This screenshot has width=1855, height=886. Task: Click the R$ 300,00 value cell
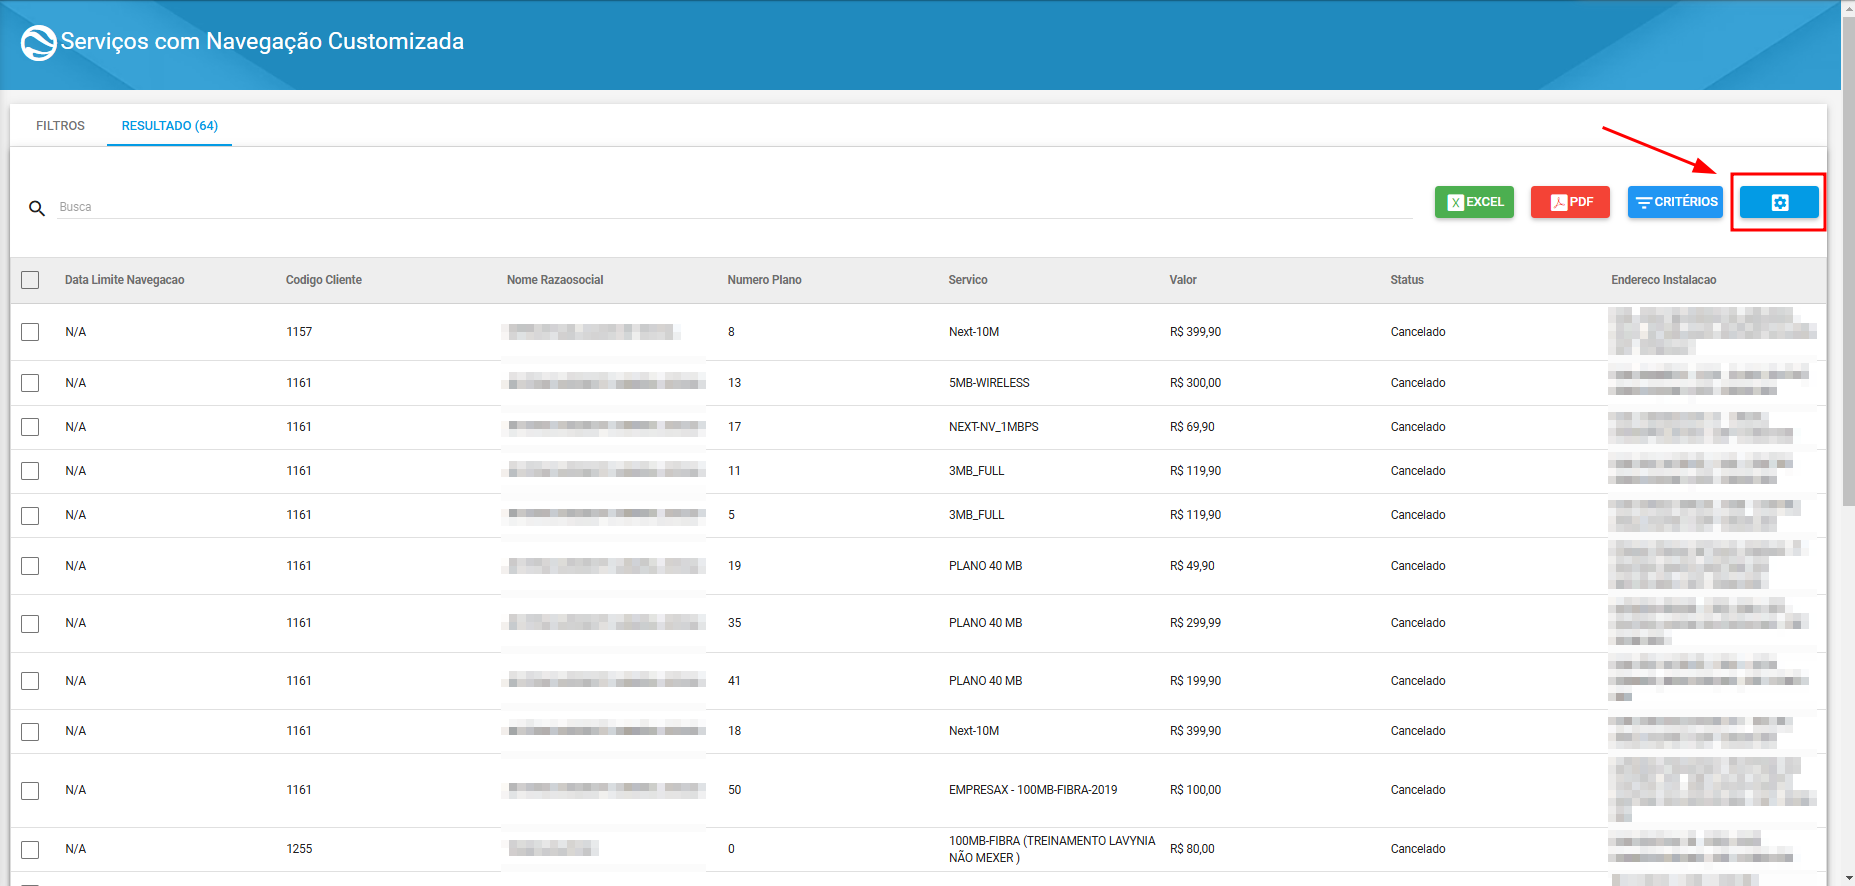coord(1195,383)
